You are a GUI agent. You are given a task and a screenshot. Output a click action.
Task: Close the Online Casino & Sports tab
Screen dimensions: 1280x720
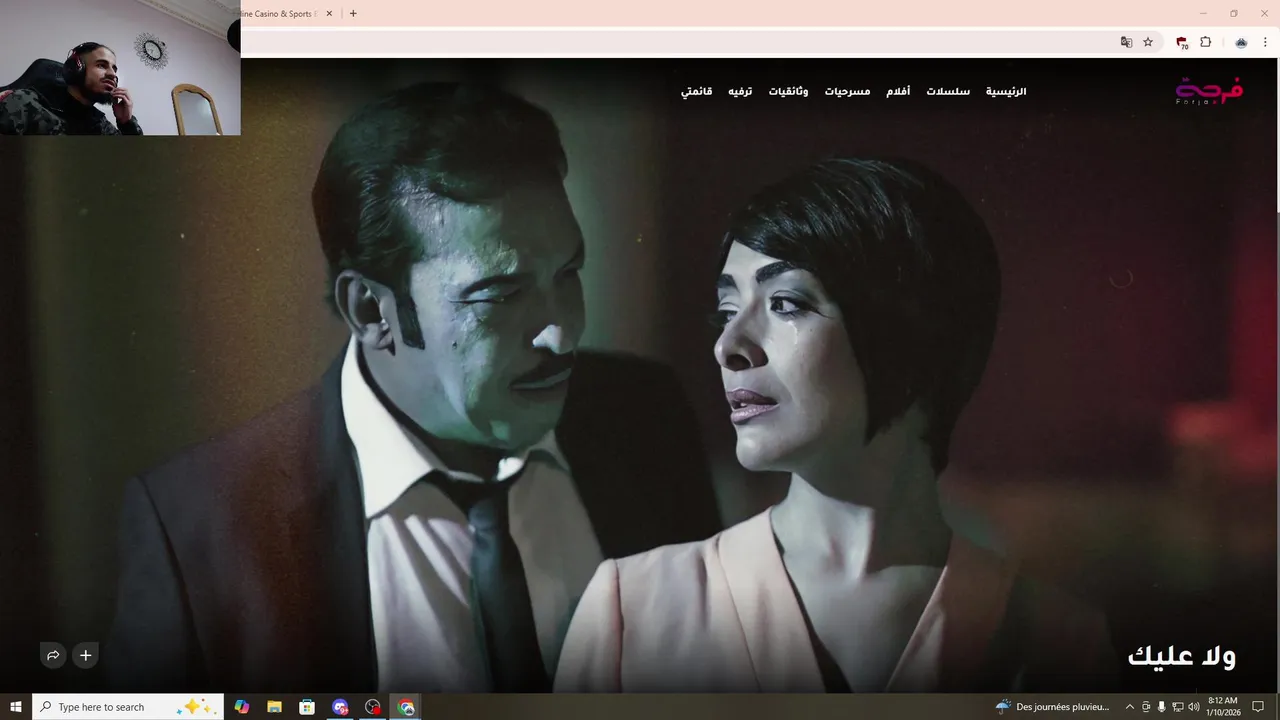click(x=329, y=14)
